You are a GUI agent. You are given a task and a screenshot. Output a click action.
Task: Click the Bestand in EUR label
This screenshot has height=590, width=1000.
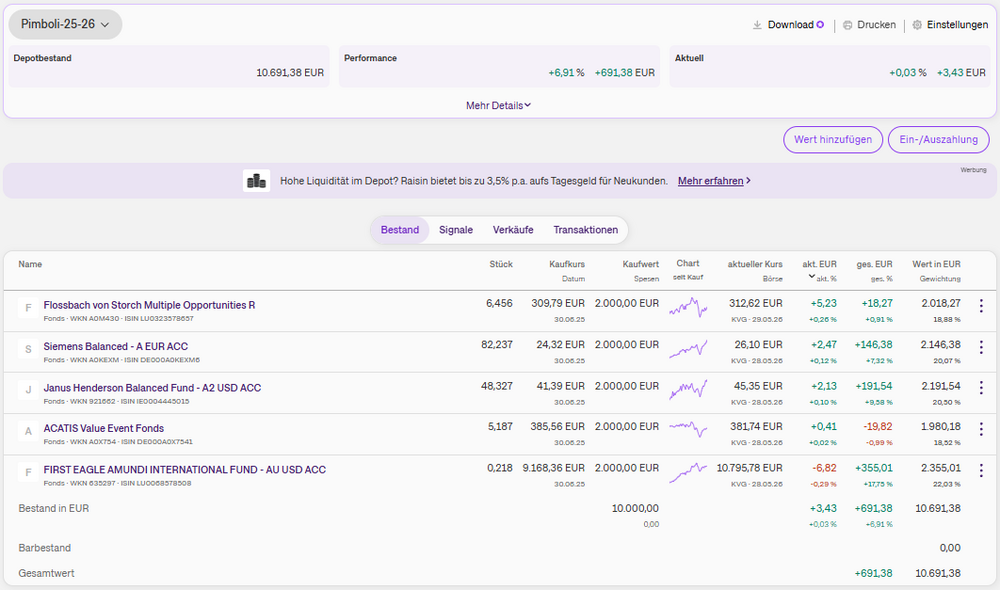pos(54,508)
